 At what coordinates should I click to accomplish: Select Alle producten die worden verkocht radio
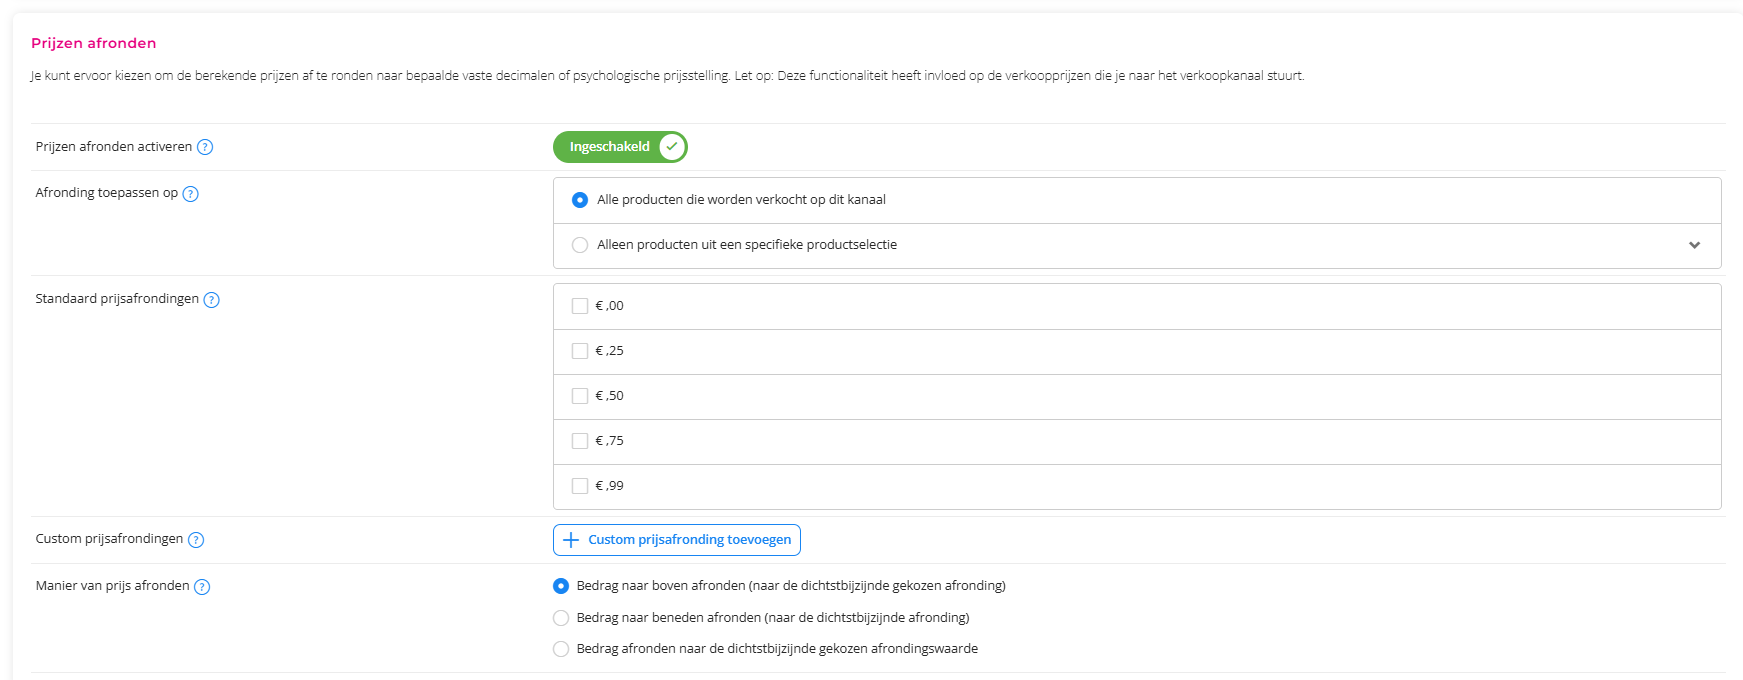(x=580, y=200)
